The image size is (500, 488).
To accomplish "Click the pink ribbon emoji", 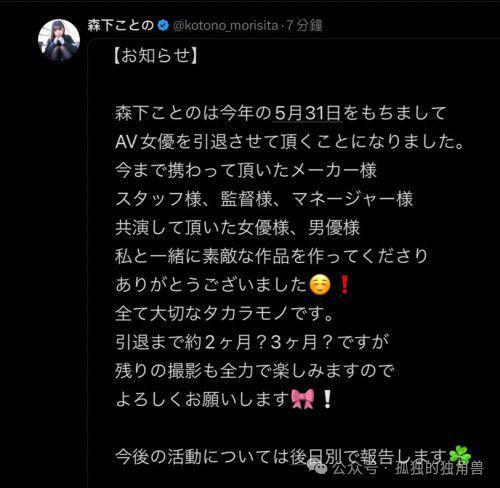I will point(303,399).
